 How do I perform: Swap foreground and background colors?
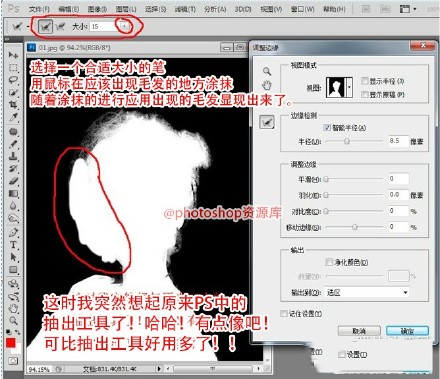click(x=17, y=332)
